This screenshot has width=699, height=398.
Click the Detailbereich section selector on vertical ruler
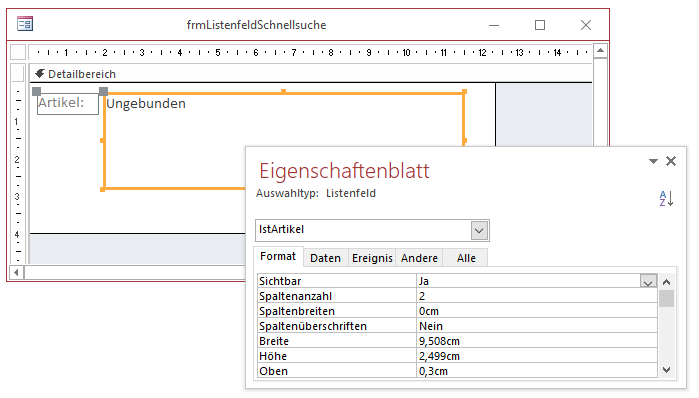pos(18,74)
